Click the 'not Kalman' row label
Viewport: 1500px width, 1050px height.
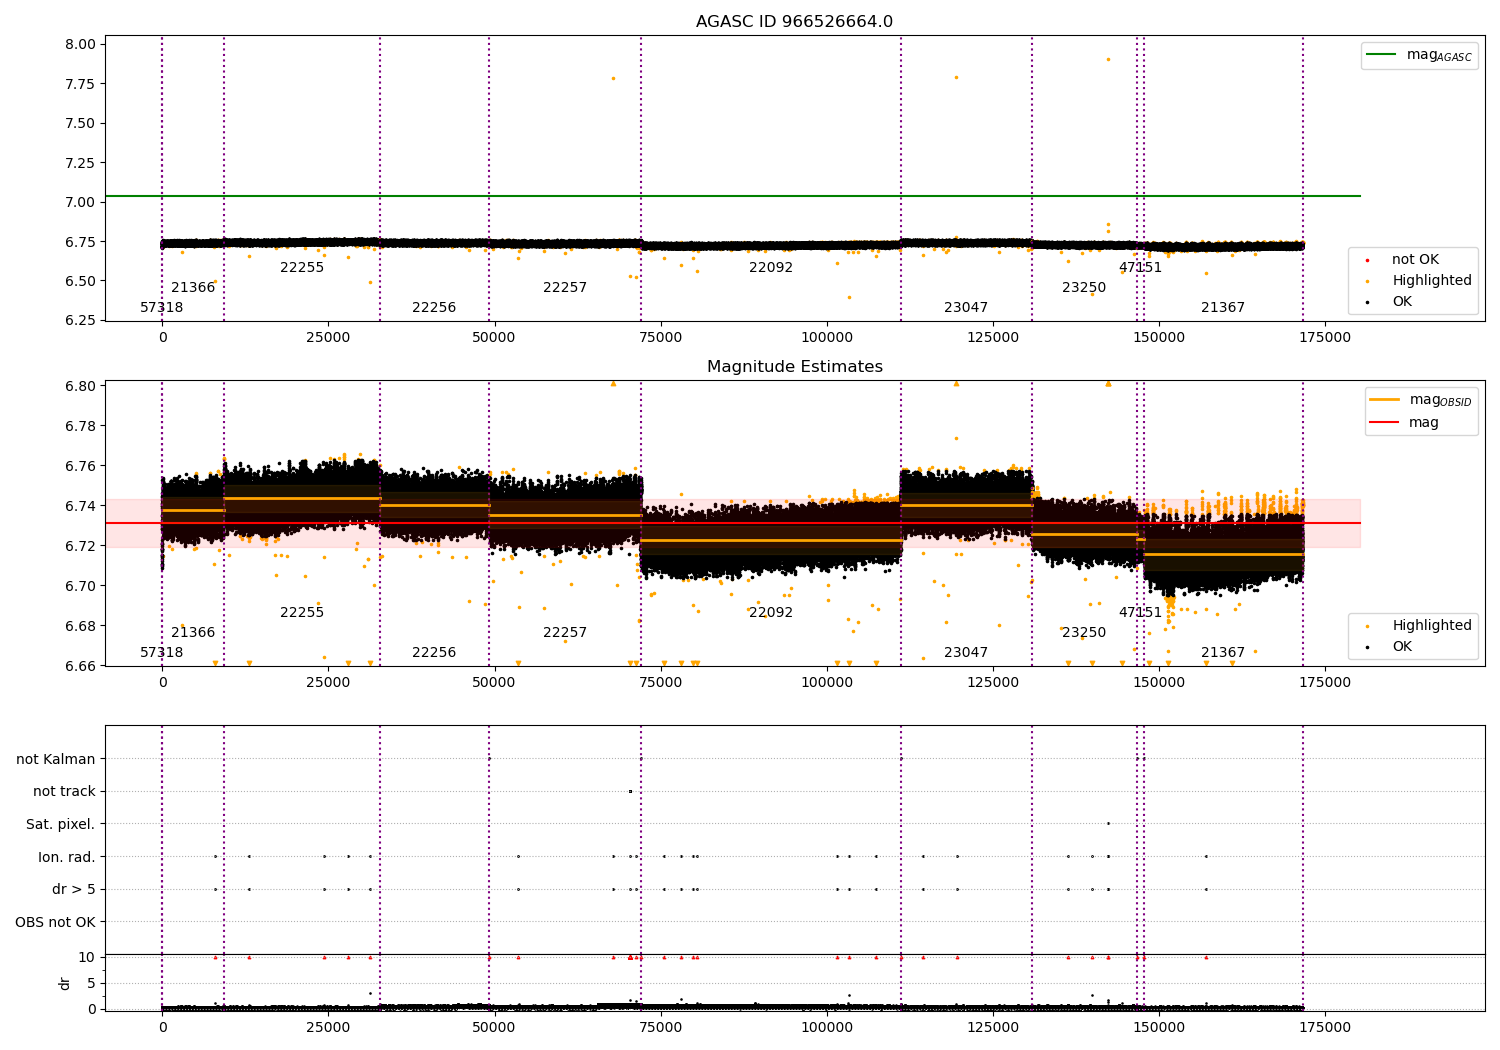(x=56, y=759)
